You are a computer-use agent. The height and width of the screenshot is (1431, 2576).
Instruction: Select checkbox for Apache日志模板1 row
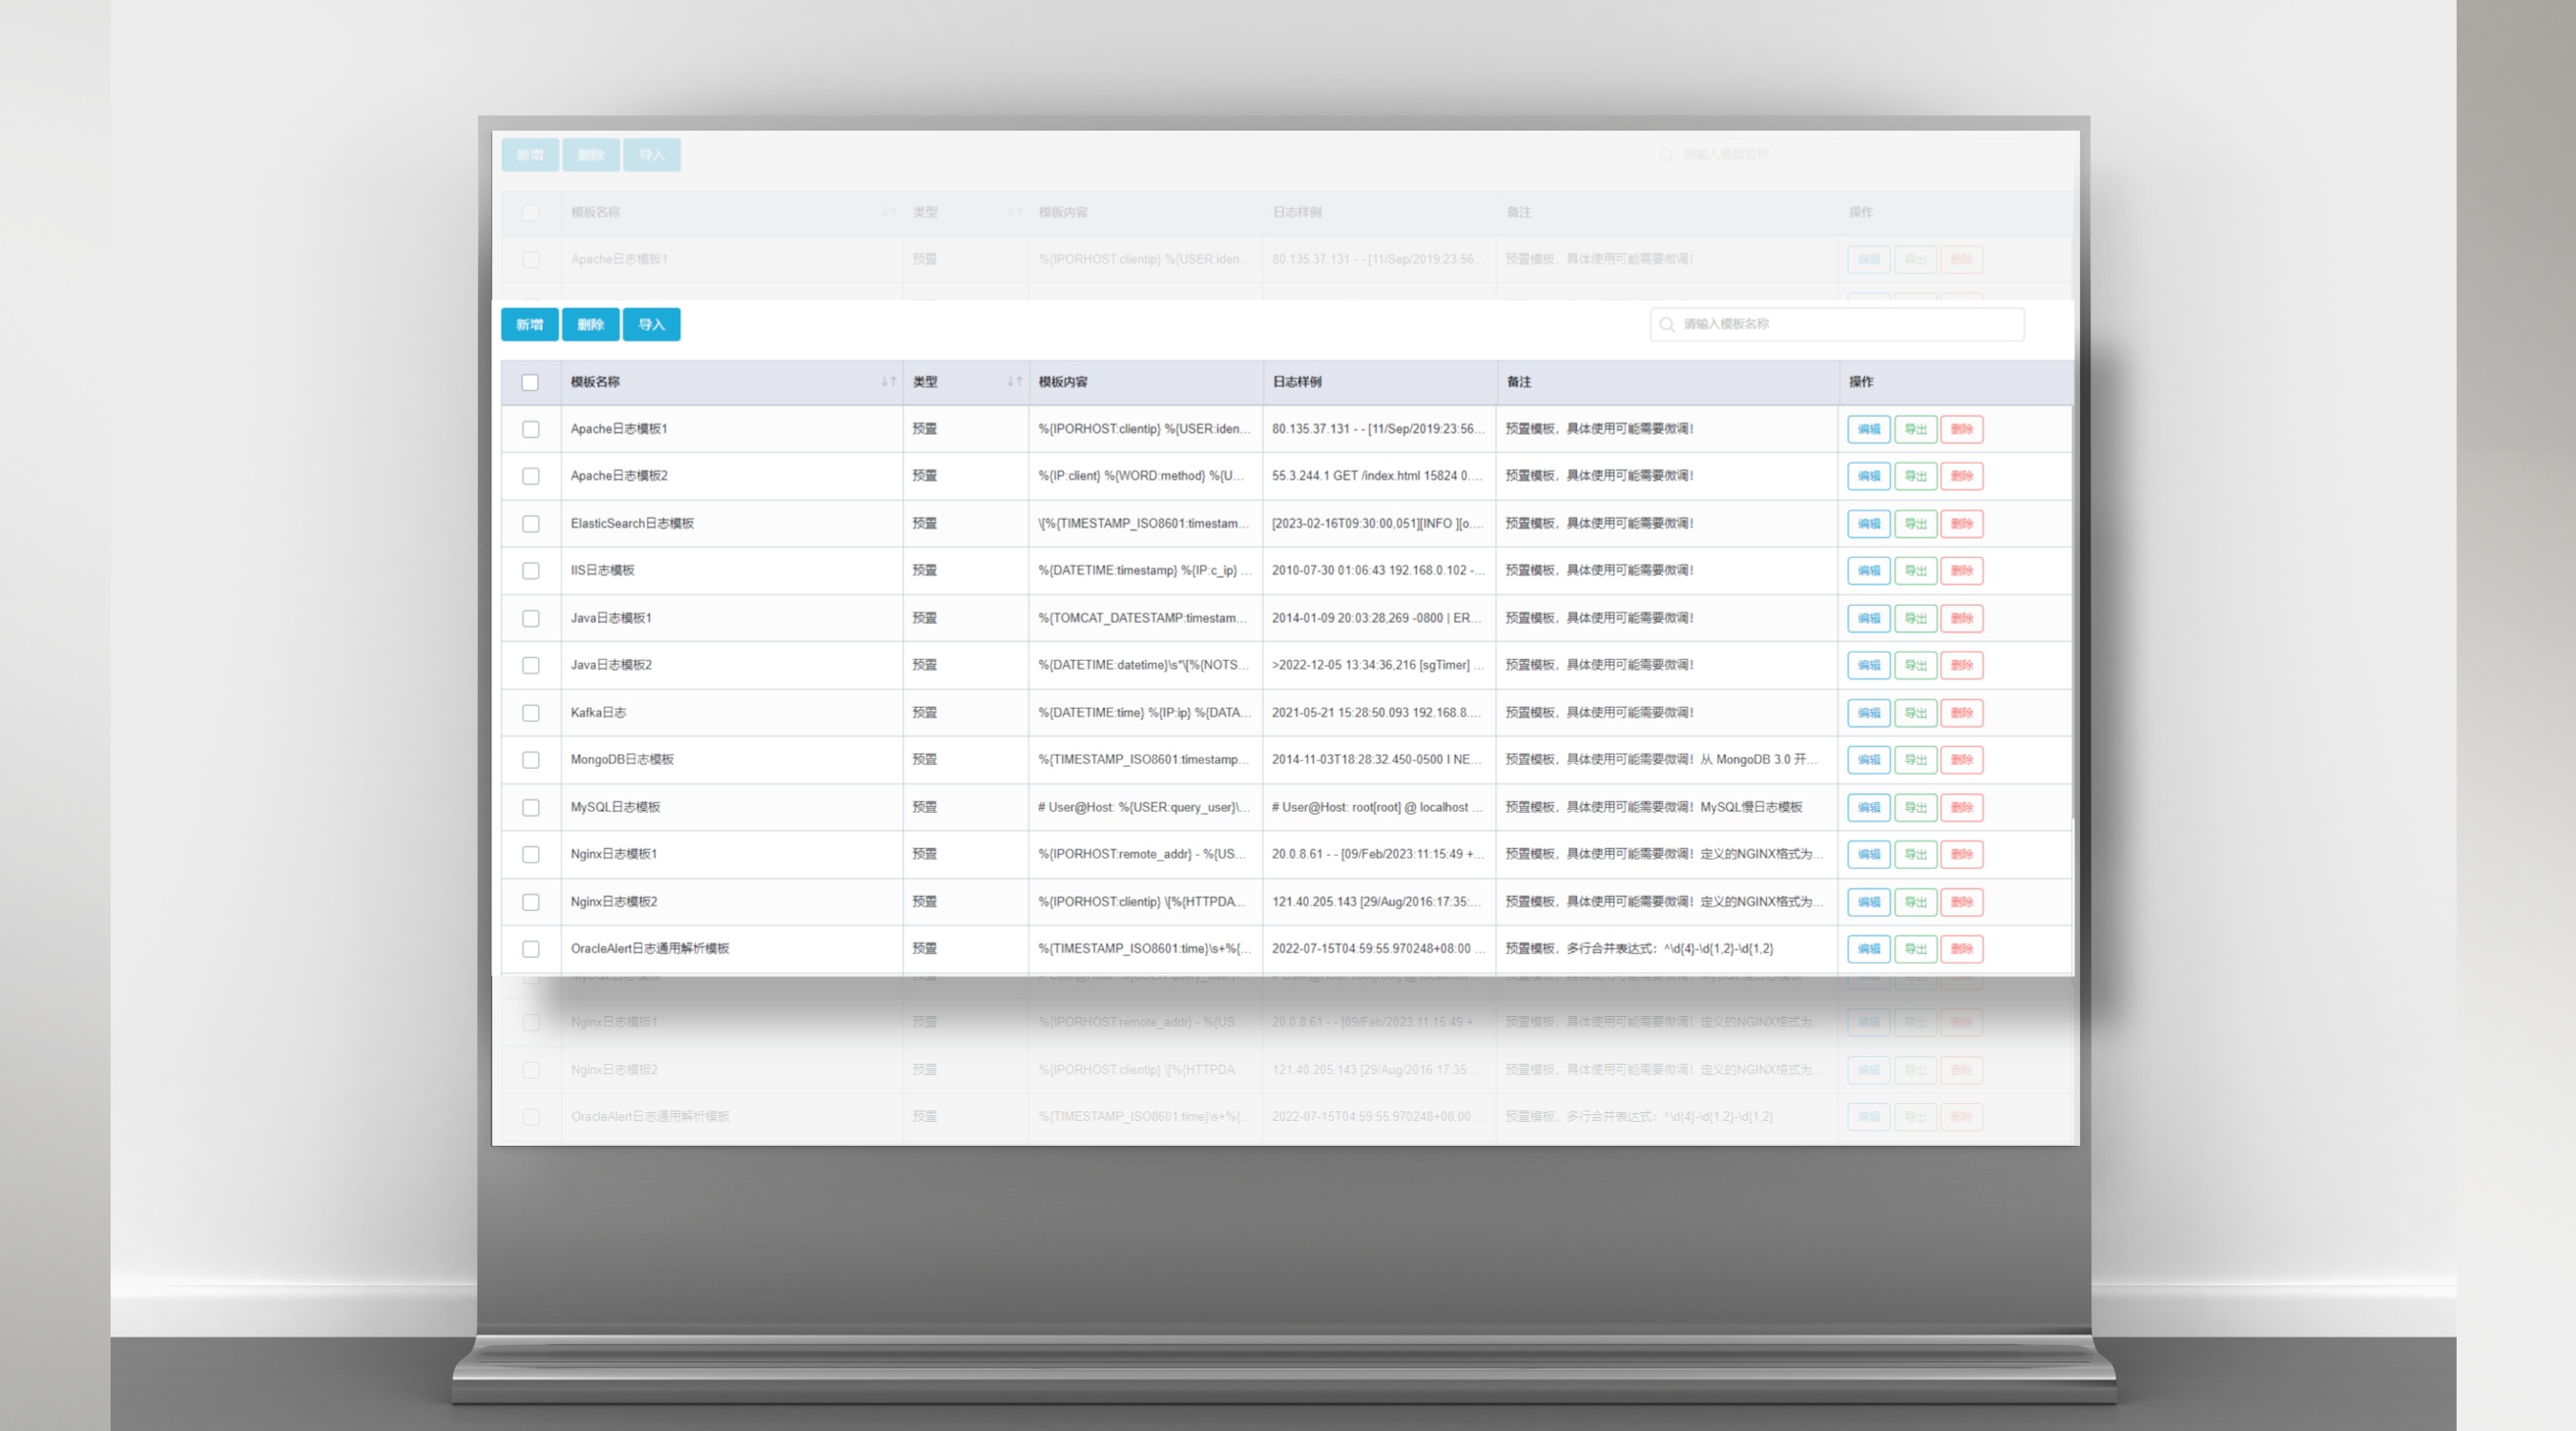click(530, 429)
